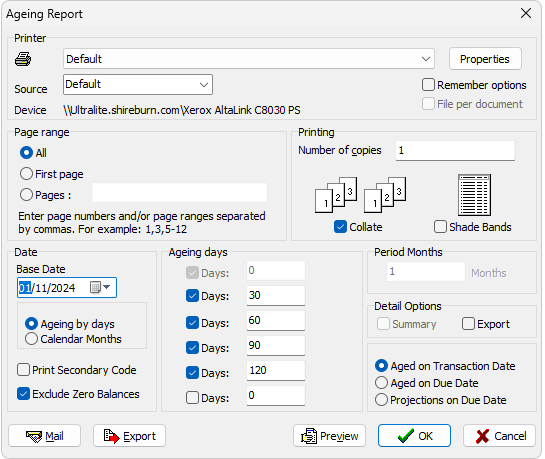Click the second collate pages illustration

click(x=385, y=195)
